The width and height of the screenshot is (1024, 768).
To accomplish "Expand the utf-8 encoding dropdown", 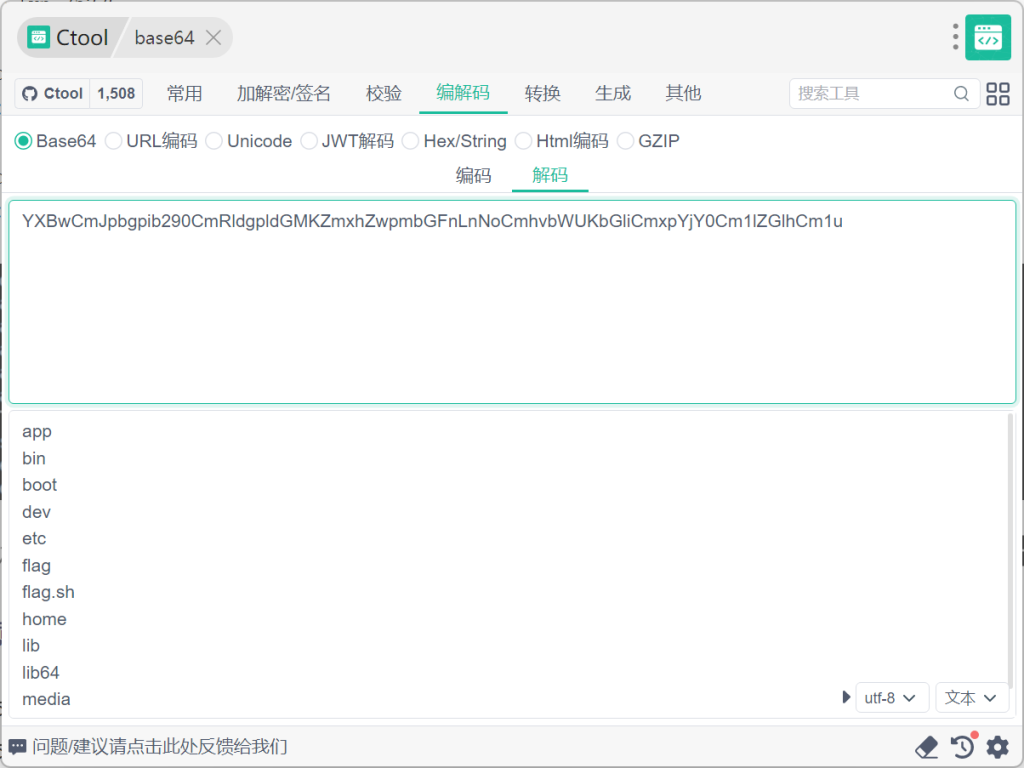I will 892,698.
